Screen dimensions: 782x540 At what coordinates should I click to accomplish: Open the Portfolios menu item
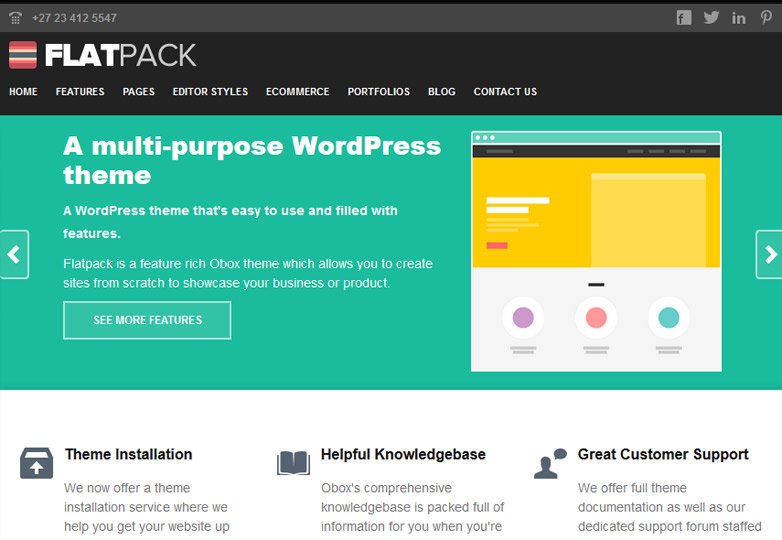[379, 92]
